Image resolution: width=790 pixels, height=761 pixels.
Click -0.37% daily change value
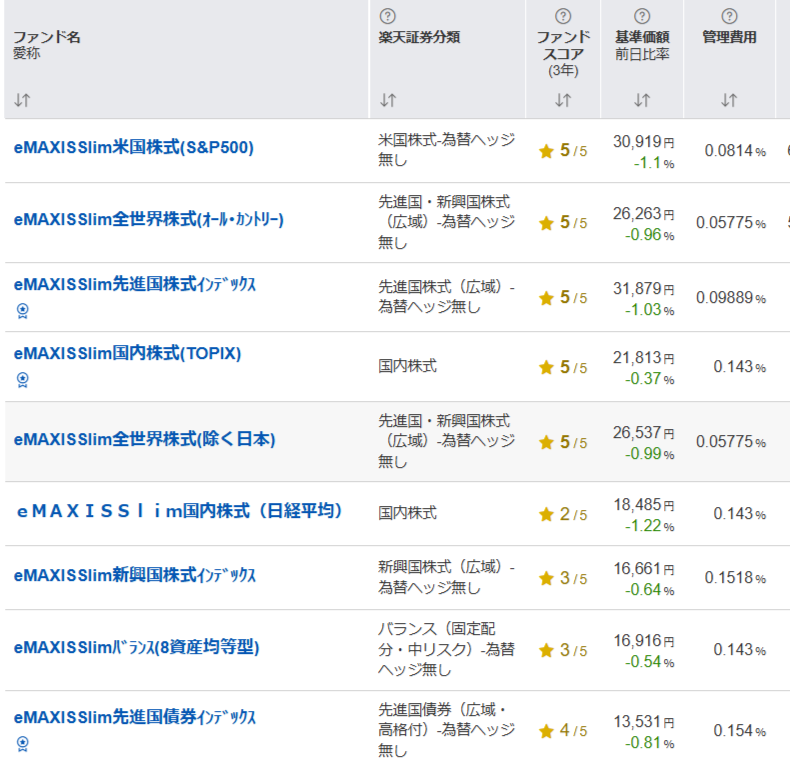[649, 378]
